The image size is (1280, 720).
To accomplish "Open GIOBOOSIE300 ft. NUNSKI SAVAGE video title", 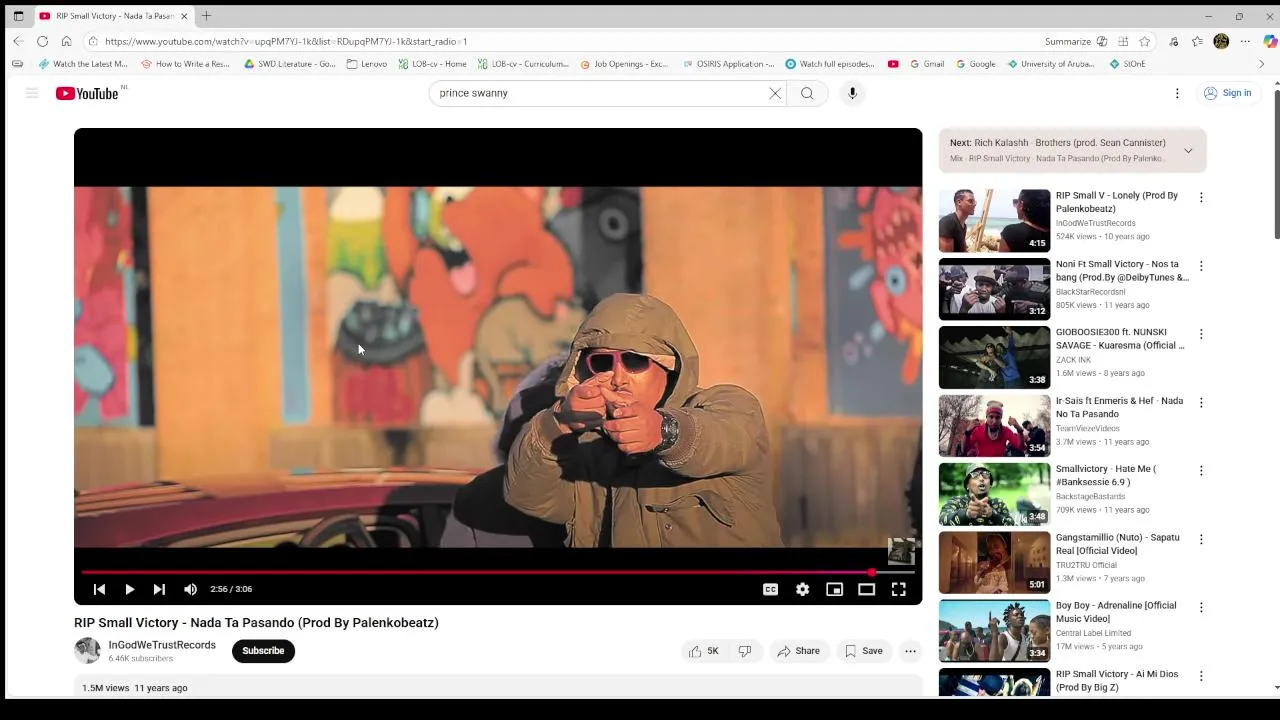I will (1120, 339).
